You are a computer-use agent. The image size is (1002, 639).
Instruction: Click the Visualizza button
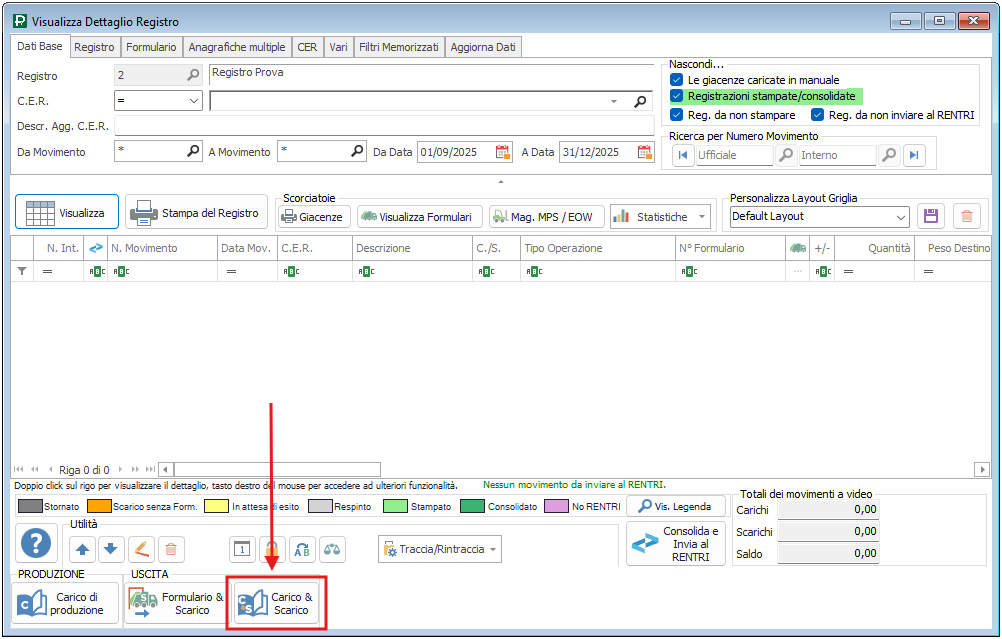tap(67, 213)
